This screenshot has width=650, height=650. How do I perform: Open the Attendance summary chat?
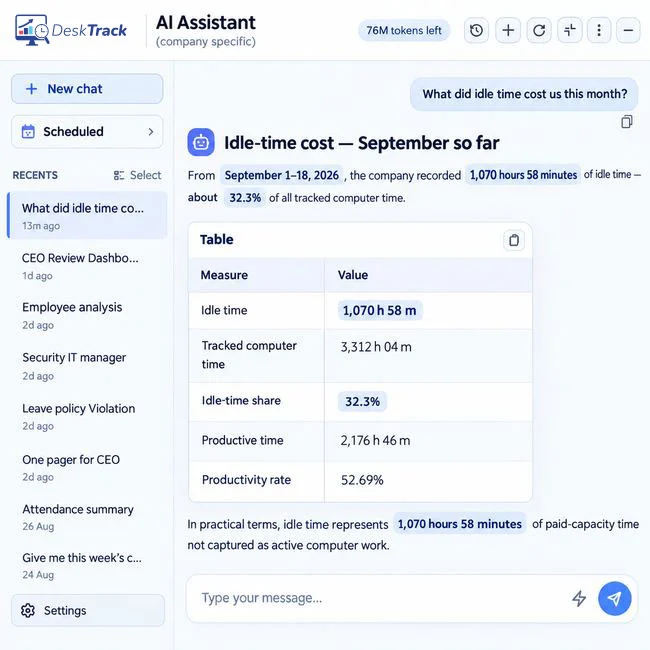pyautogui.click(x=87, y=517)
